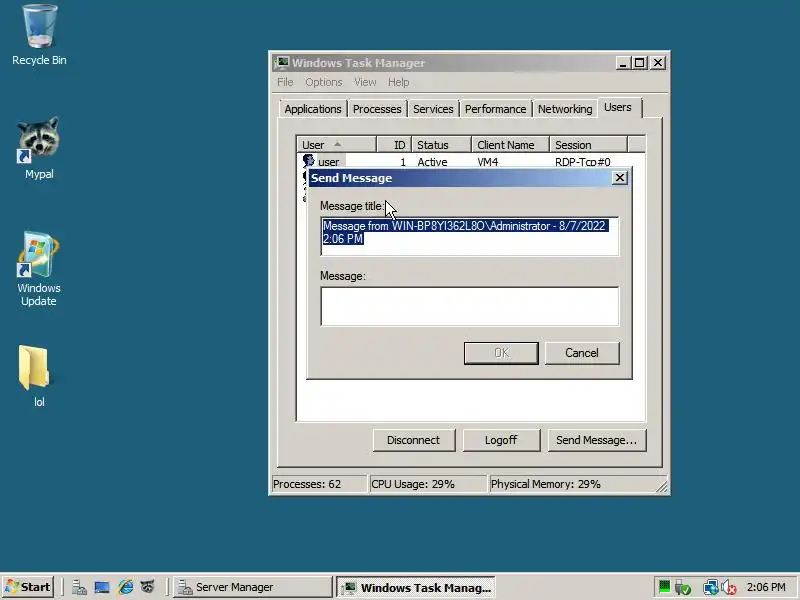Click Windows Task Manager taskbar button

416,587
